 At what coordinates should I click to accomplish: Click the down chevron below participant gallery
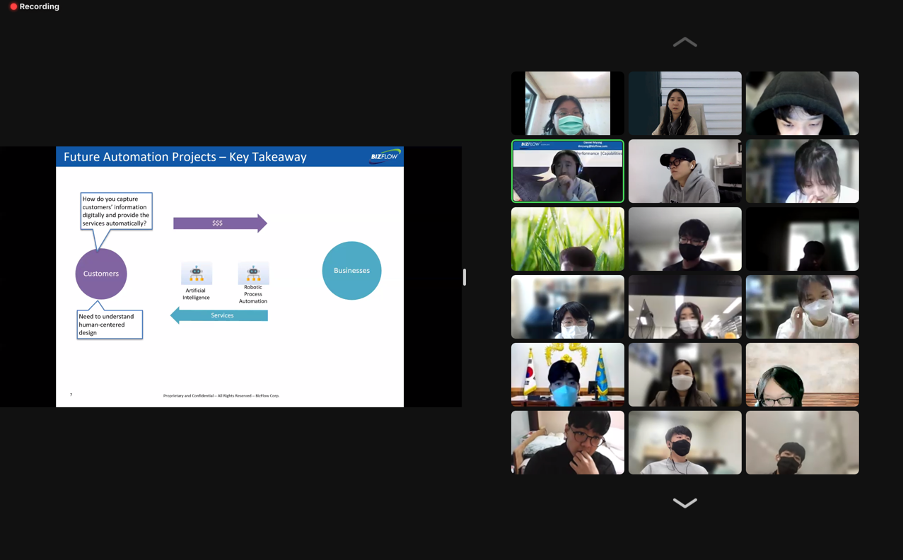coord(685,503)
